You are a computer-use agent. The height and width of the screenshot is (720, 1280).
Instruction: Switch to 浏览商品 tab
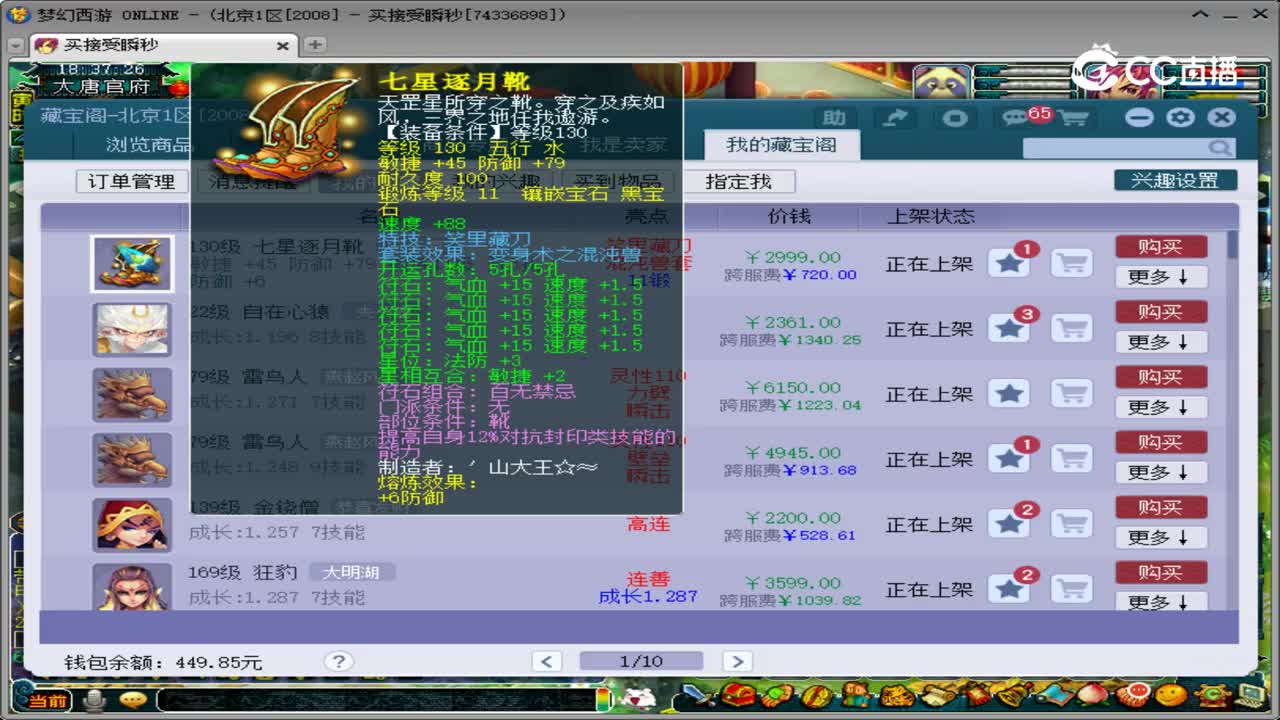tap(148, 145)
